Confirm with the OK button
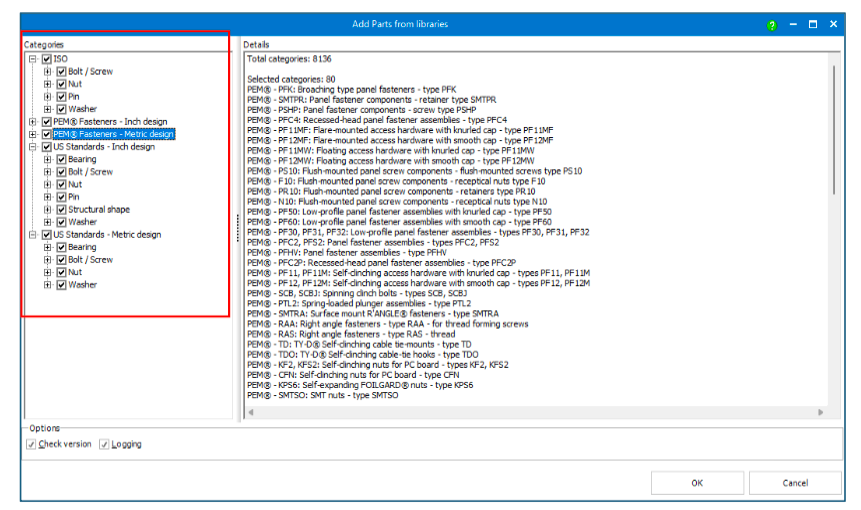Screen dimensions: 861x510 [x=697, y=483]
